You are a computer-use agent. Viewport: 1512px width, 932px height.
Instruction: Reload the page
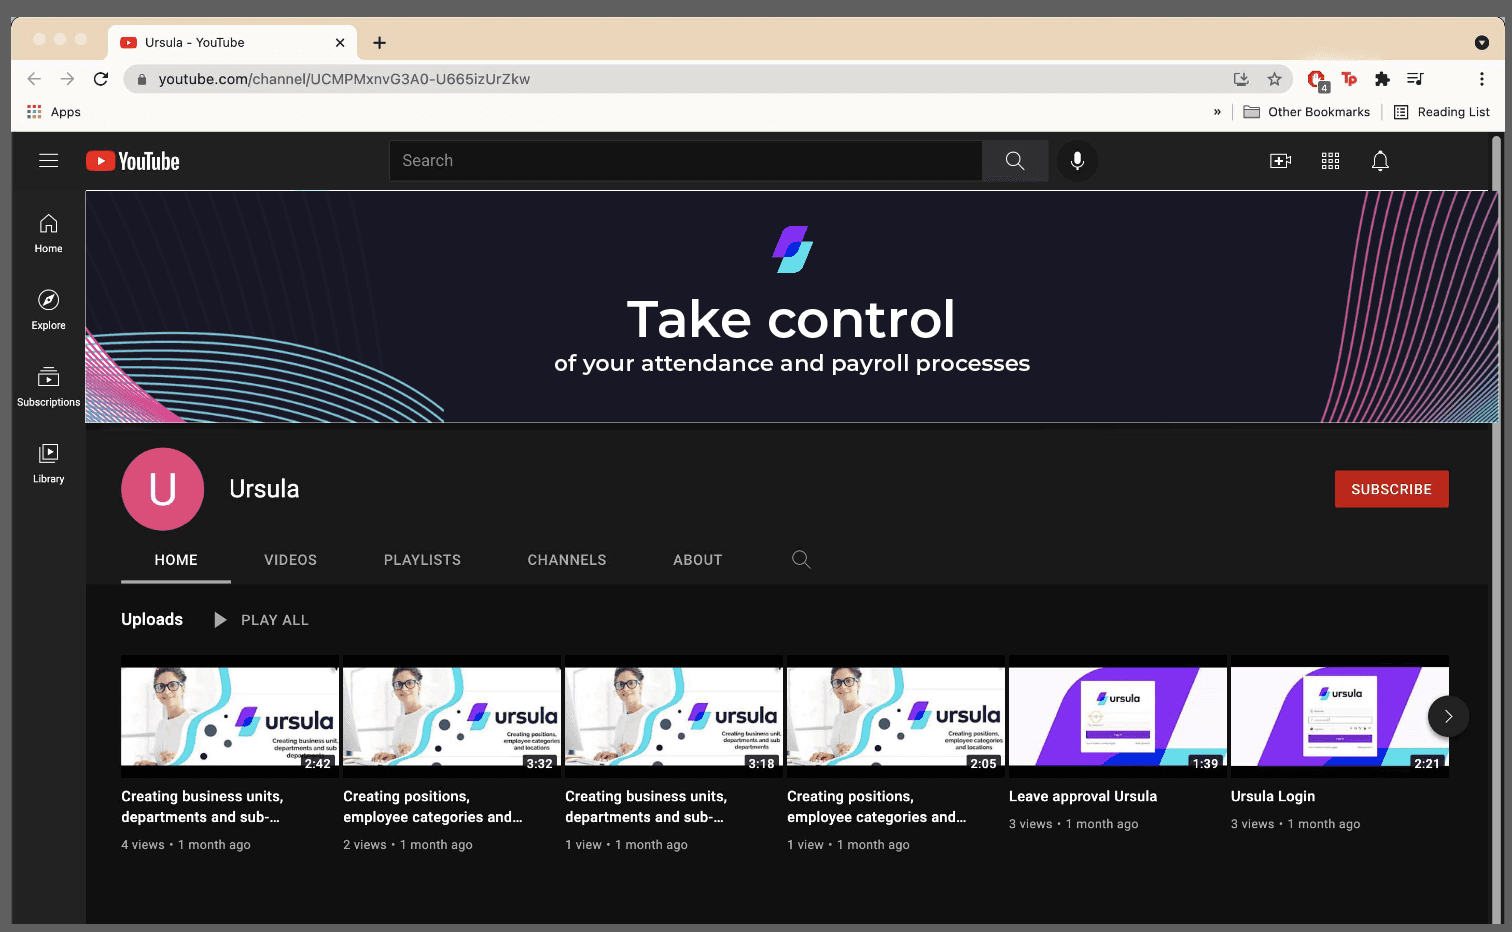[x=100, y=79]
